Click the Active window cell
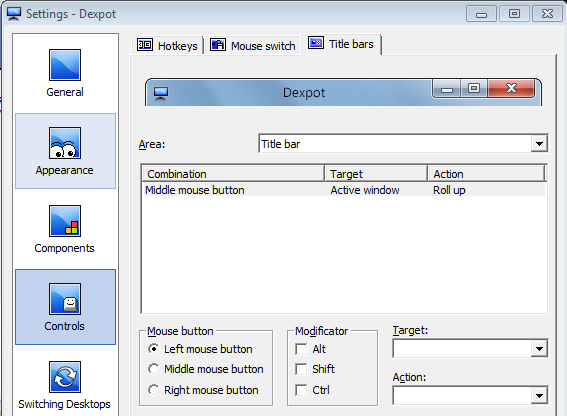 click(x=365, y=190)
